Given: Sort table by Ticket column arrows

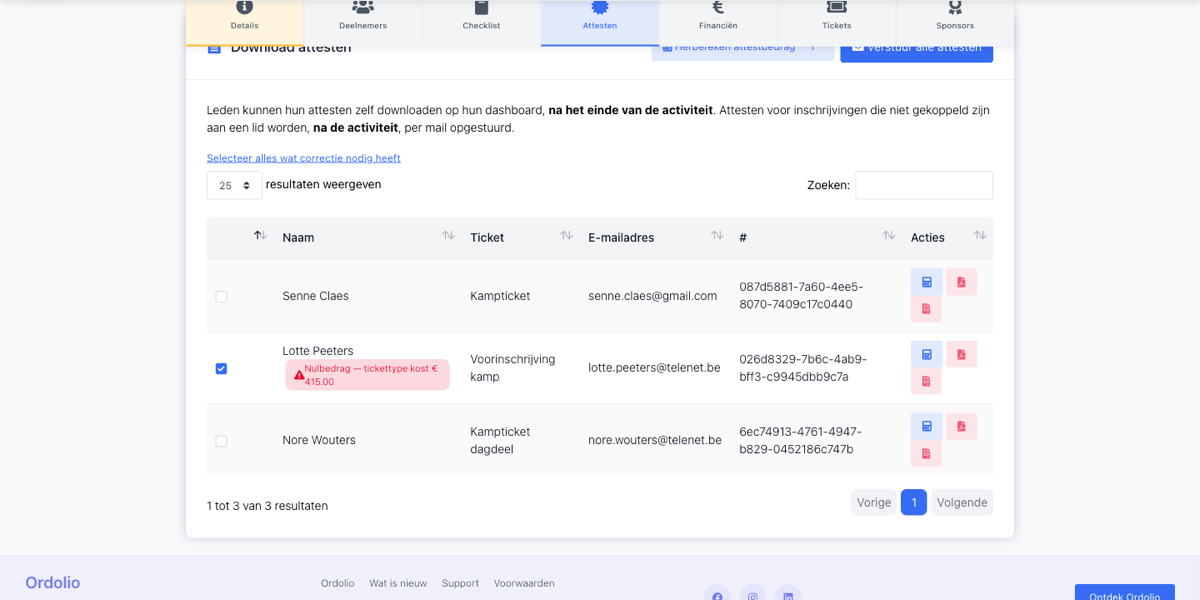Looking at the screenshot, I should click(x=566, y=236).
